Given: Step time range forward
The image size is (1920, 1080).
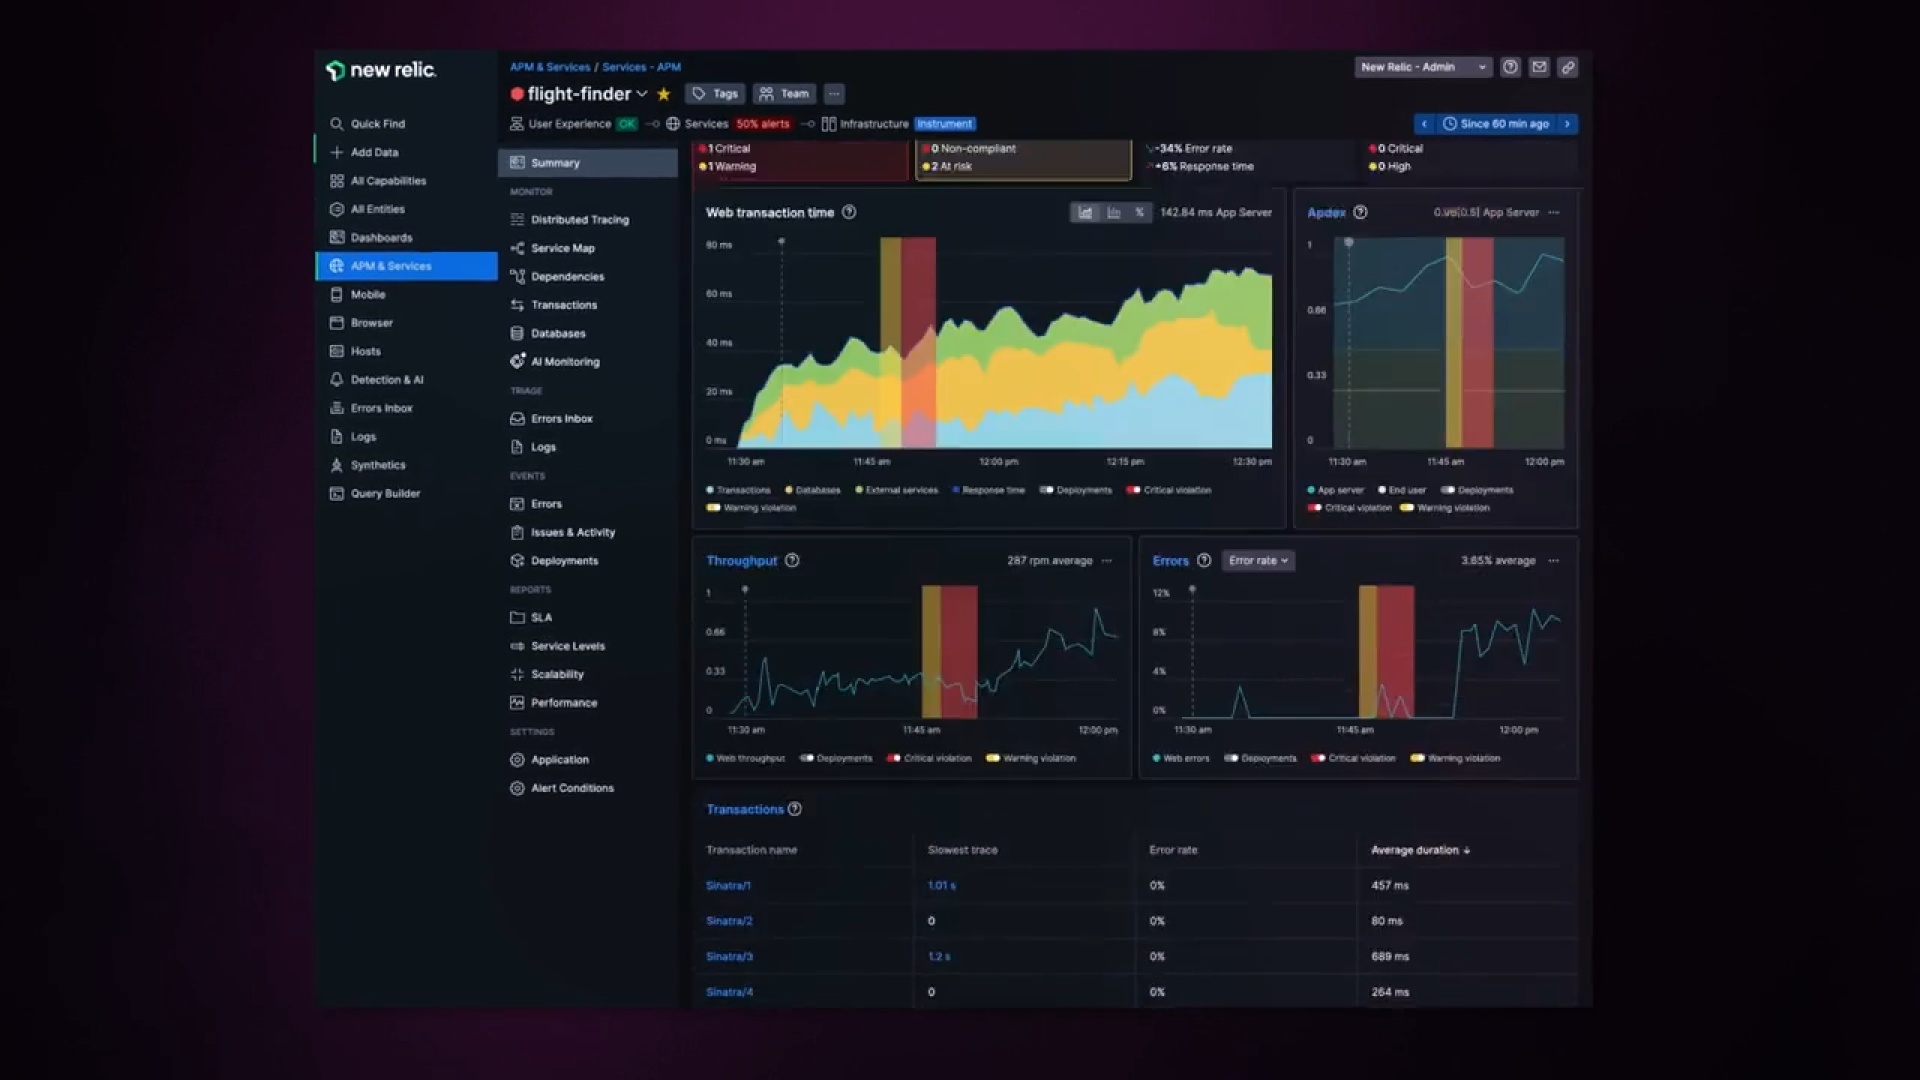Looking at the screenshot, I should pyautogui.click(x=1567, y=124).
